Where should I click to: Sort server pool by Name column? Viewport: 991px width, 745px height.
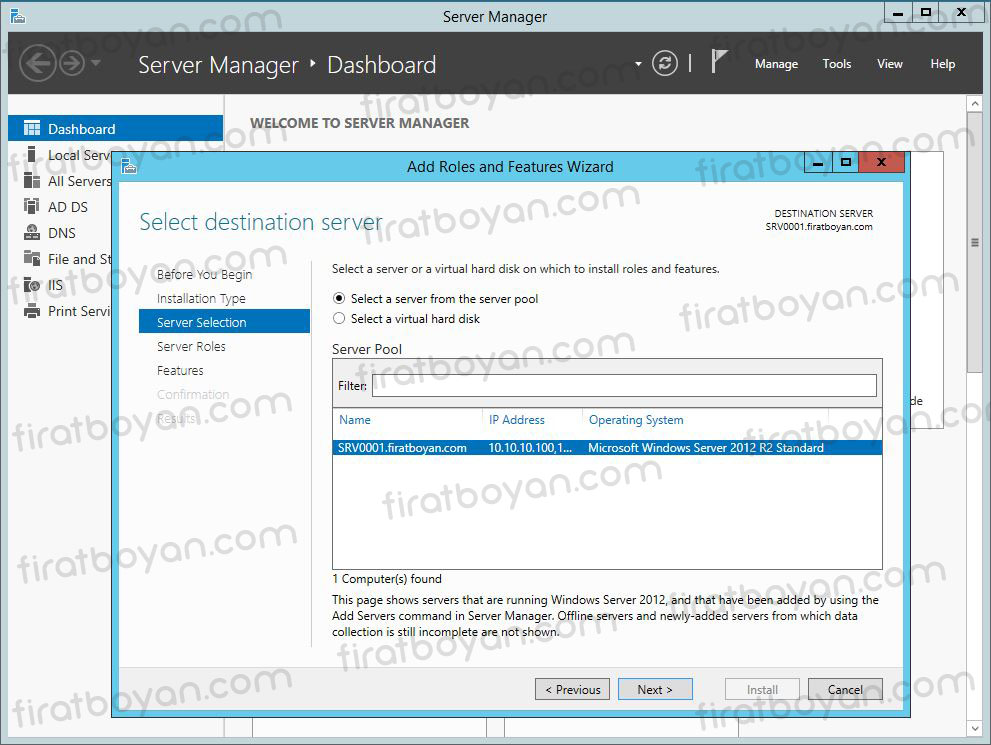(355, 420)
